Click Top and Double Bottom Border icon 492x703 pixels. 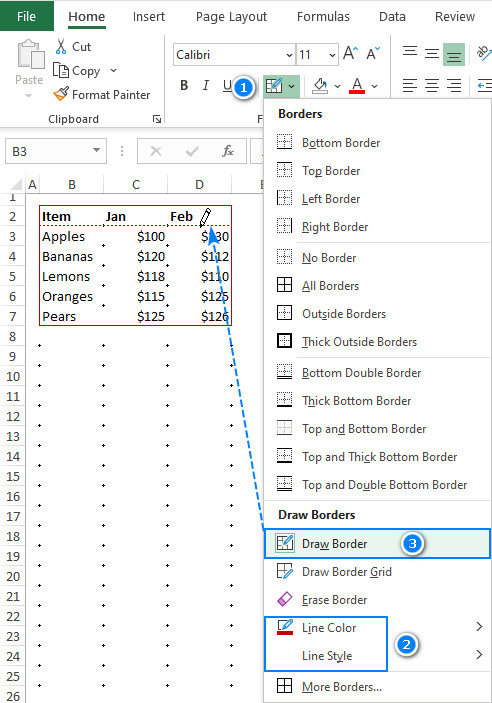point(284,484)
